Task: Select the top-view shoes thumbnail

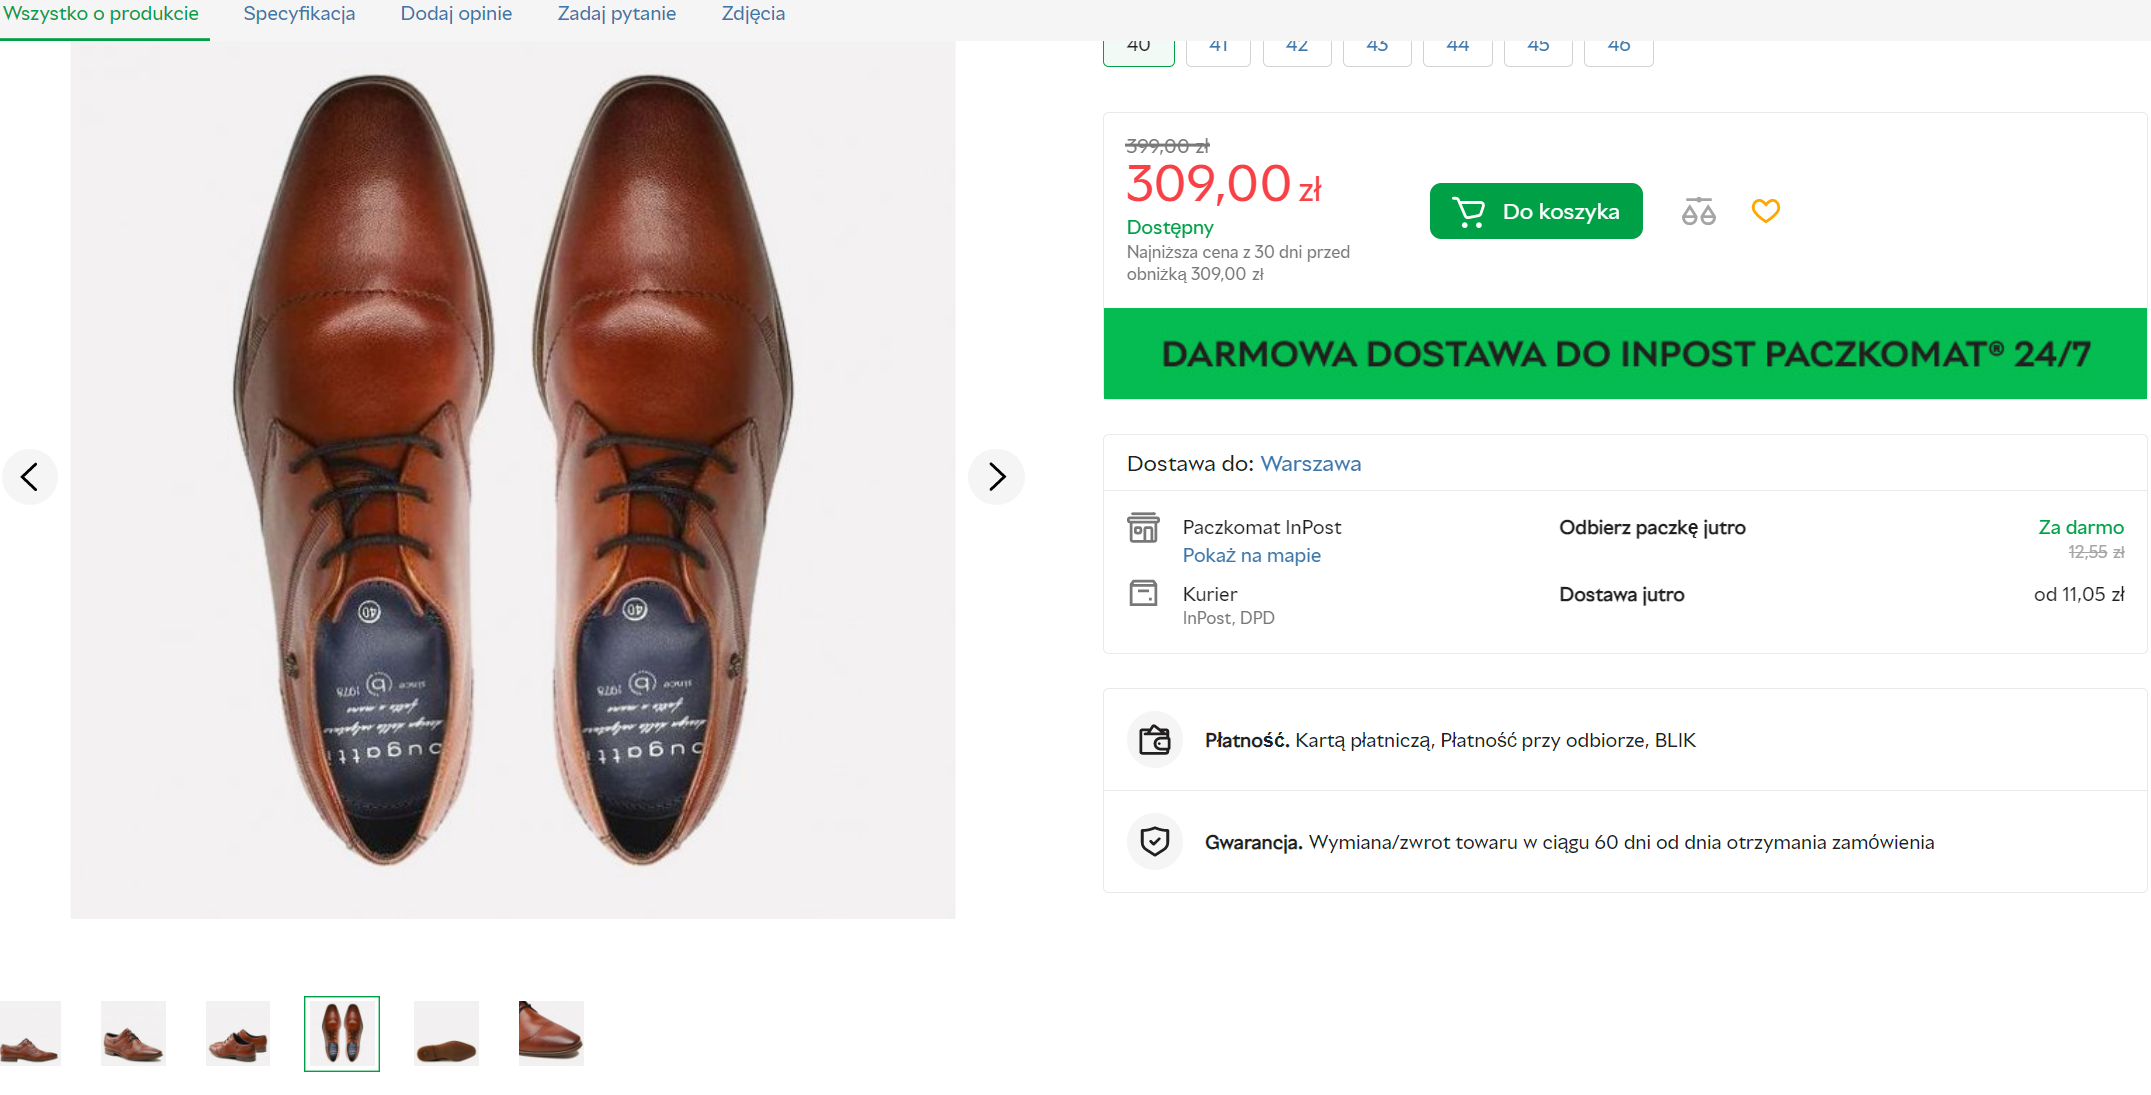Action: coord(342,1034)
